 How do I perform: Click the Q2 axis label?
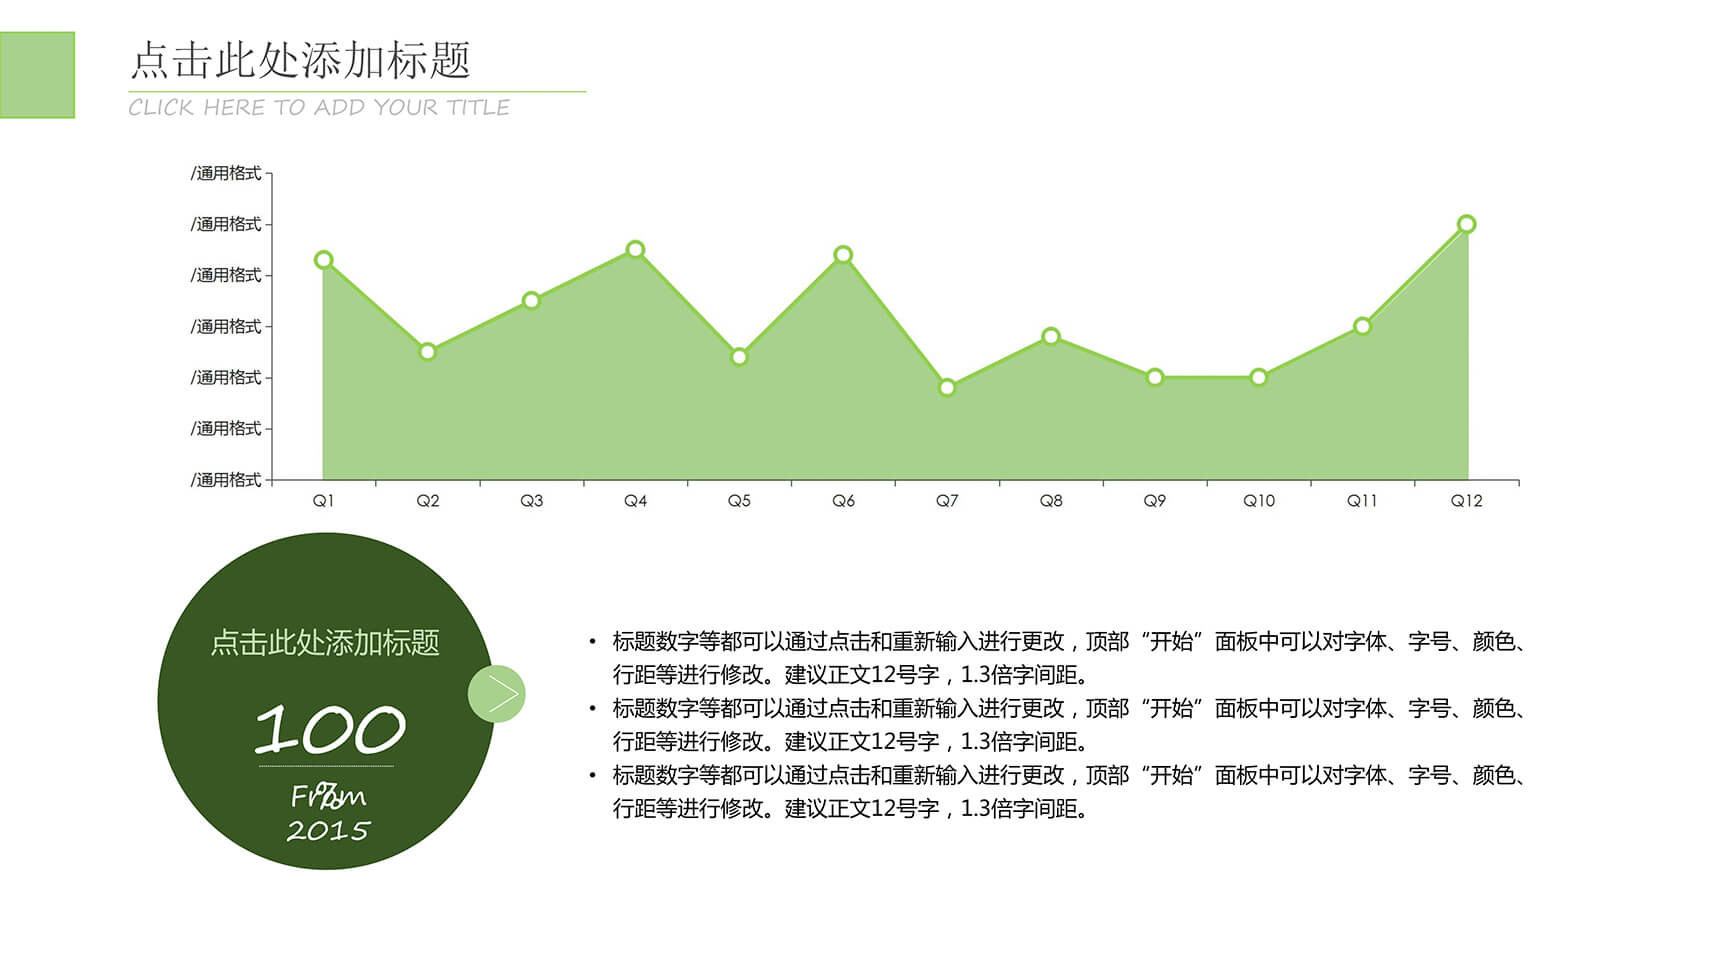[x=427, y=501]
